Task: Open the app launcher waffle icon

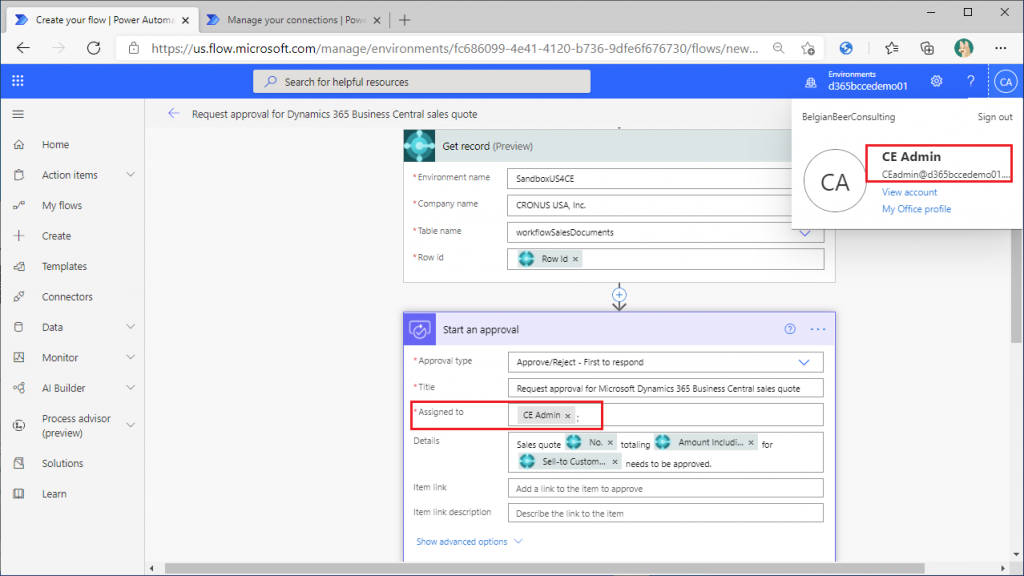Action: coord(18,81)
